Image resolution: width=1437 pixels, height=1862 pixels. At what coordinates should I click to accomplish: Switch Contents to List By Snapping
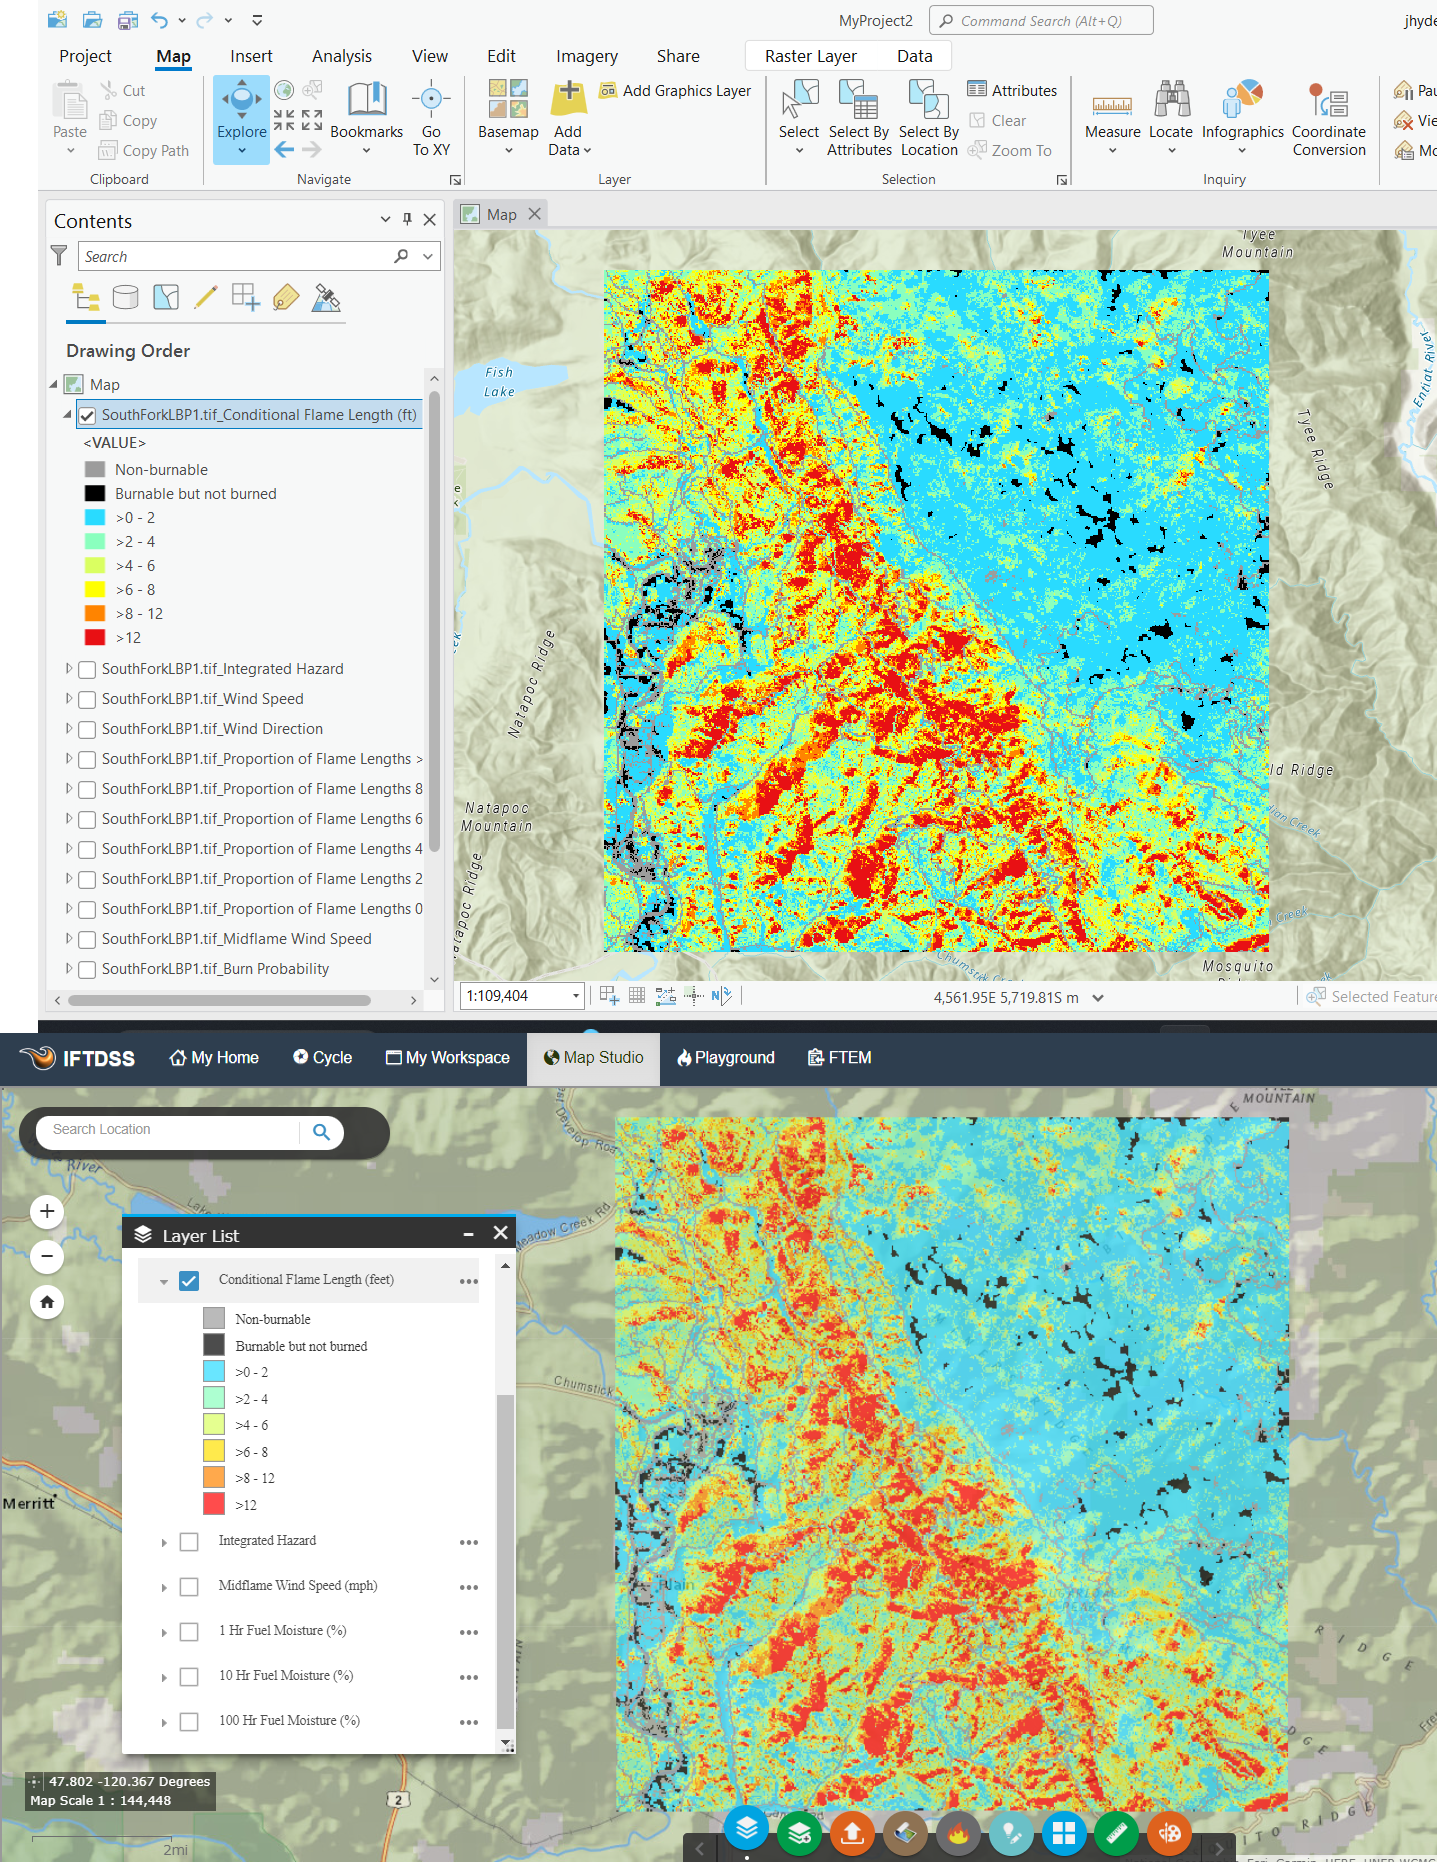click(245, 297)
